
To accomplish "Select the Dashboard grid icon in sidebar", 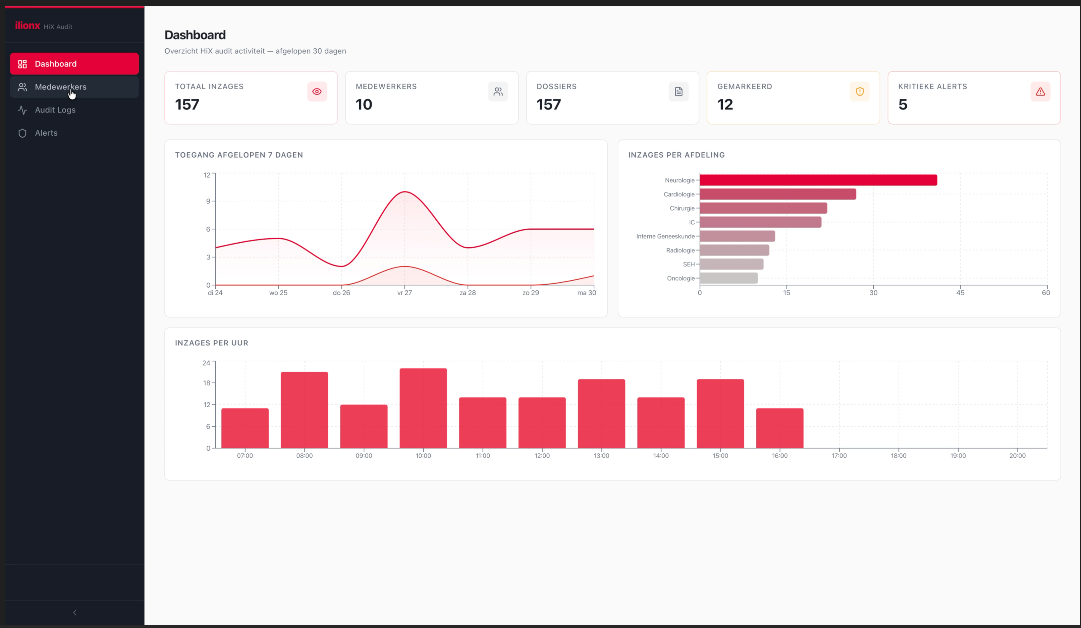I will point(21,63).
